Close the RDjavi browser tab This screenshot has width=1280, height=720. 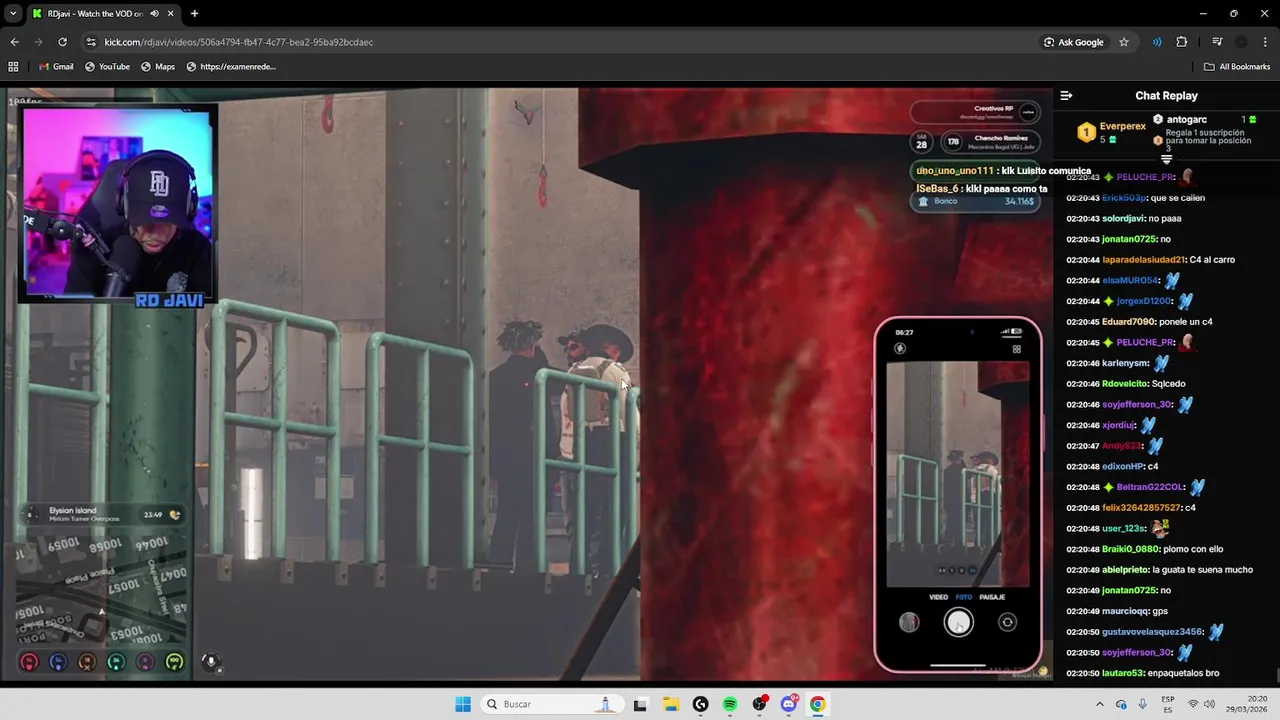point(169,14)
